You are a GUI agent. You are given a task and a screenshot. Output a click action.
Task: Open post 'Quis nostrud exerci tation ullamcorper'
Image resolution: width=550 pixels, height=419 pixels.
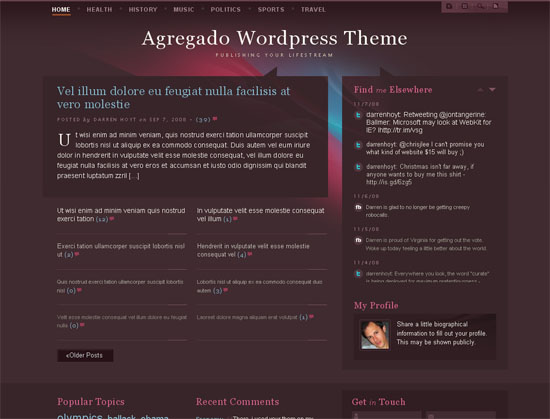120,286
